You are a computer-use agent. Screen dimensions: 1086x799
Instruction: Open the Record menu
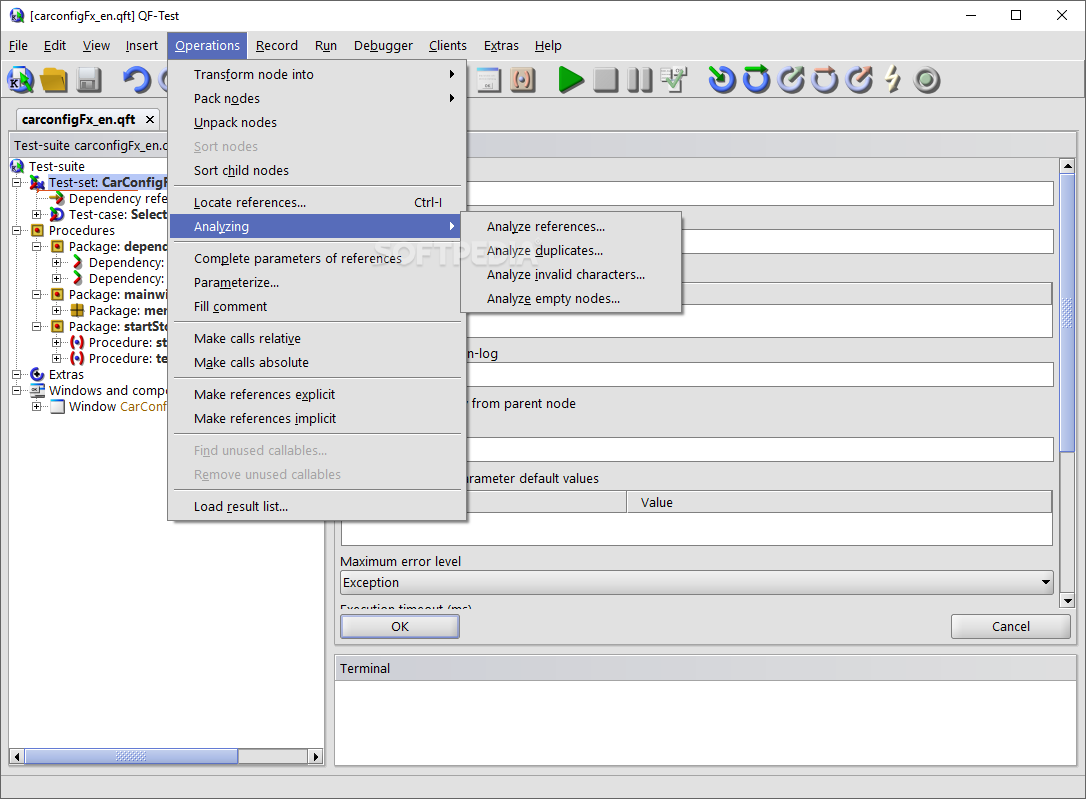coord(276,46)
